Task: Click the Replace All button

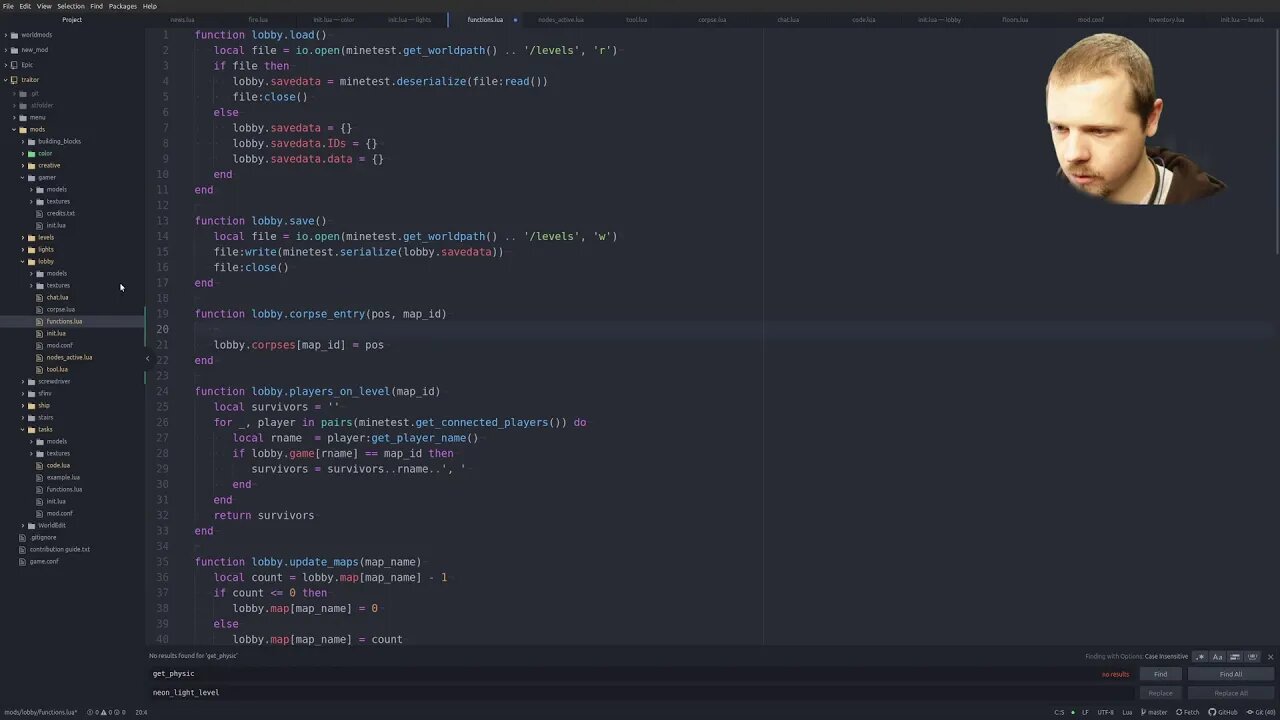Action: [x=1230, y=693]
